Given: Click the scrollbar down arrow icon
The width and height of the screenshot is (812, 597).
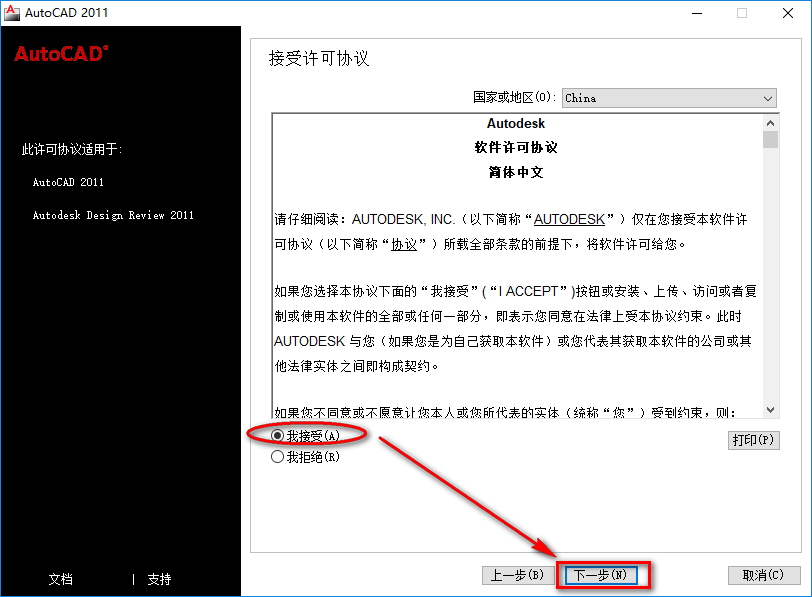Looking at the screenshot, I should click(x=770, y=410).
